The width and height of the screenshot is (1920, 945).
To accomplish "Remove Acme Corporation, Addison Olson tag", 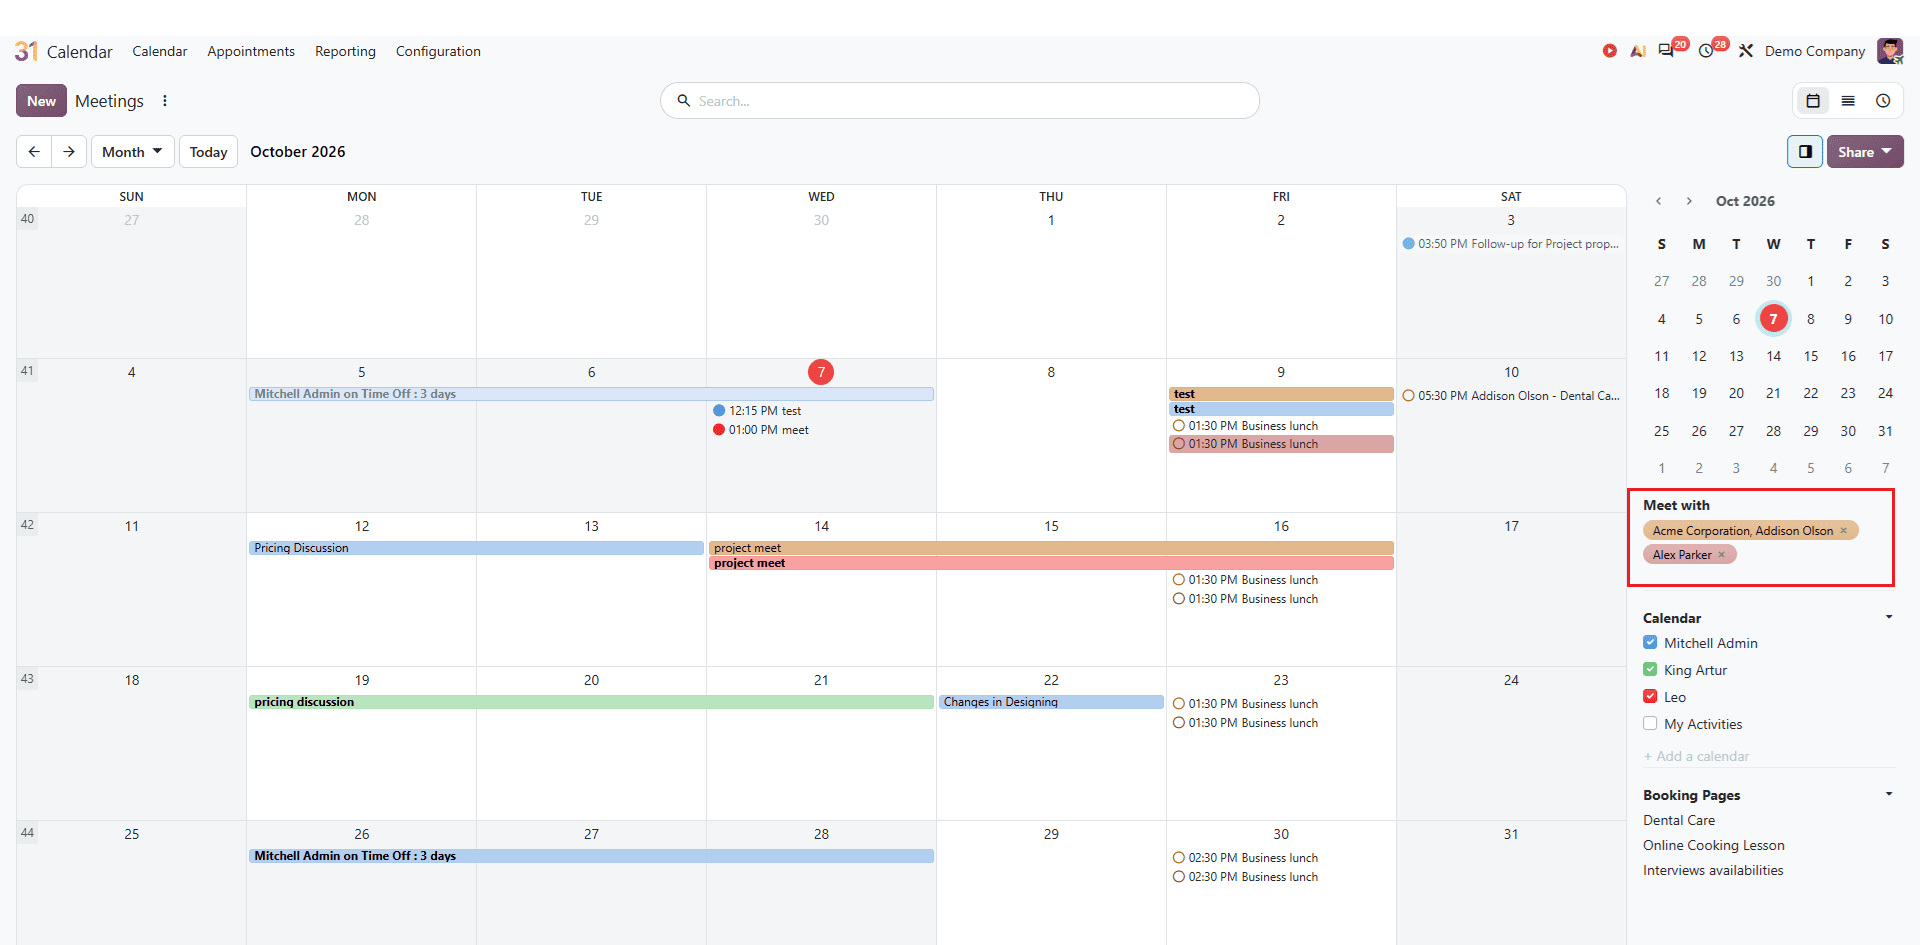I will 1844,531.
